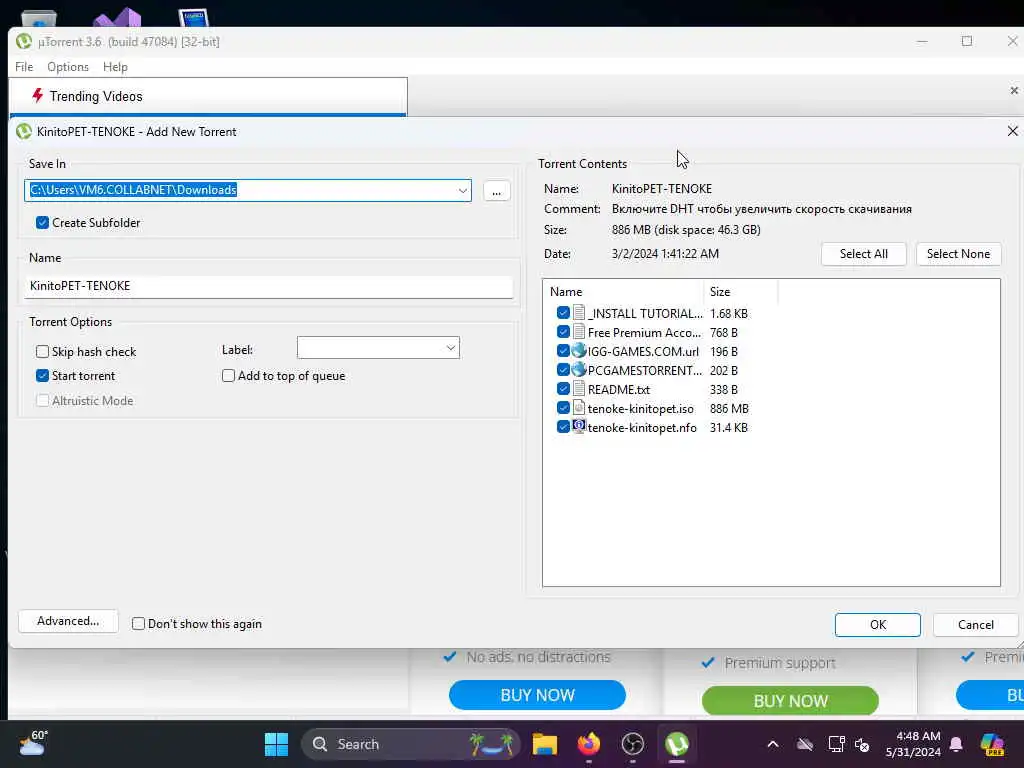Open the Options menu
The image size is (1024, 768).
click(x=68, y=67)
